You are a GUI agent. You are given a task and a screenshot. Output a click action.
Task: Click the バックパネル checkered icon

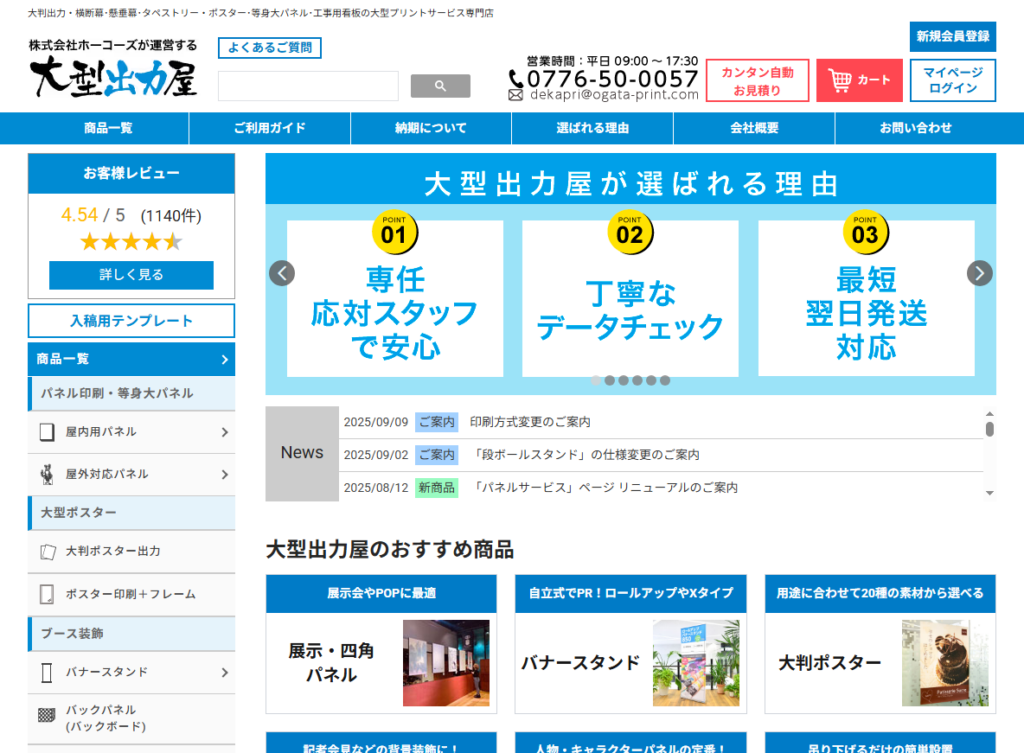tap(46, 716)
